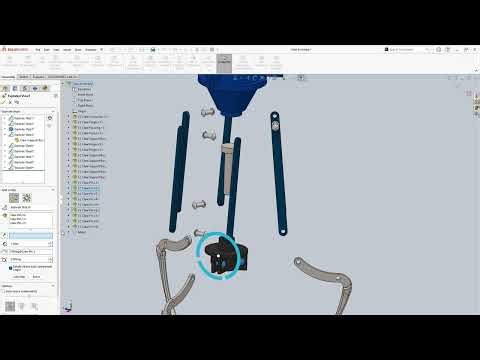Select the Claw Support child under expanded step
The image size is (480, 360).
29,140
